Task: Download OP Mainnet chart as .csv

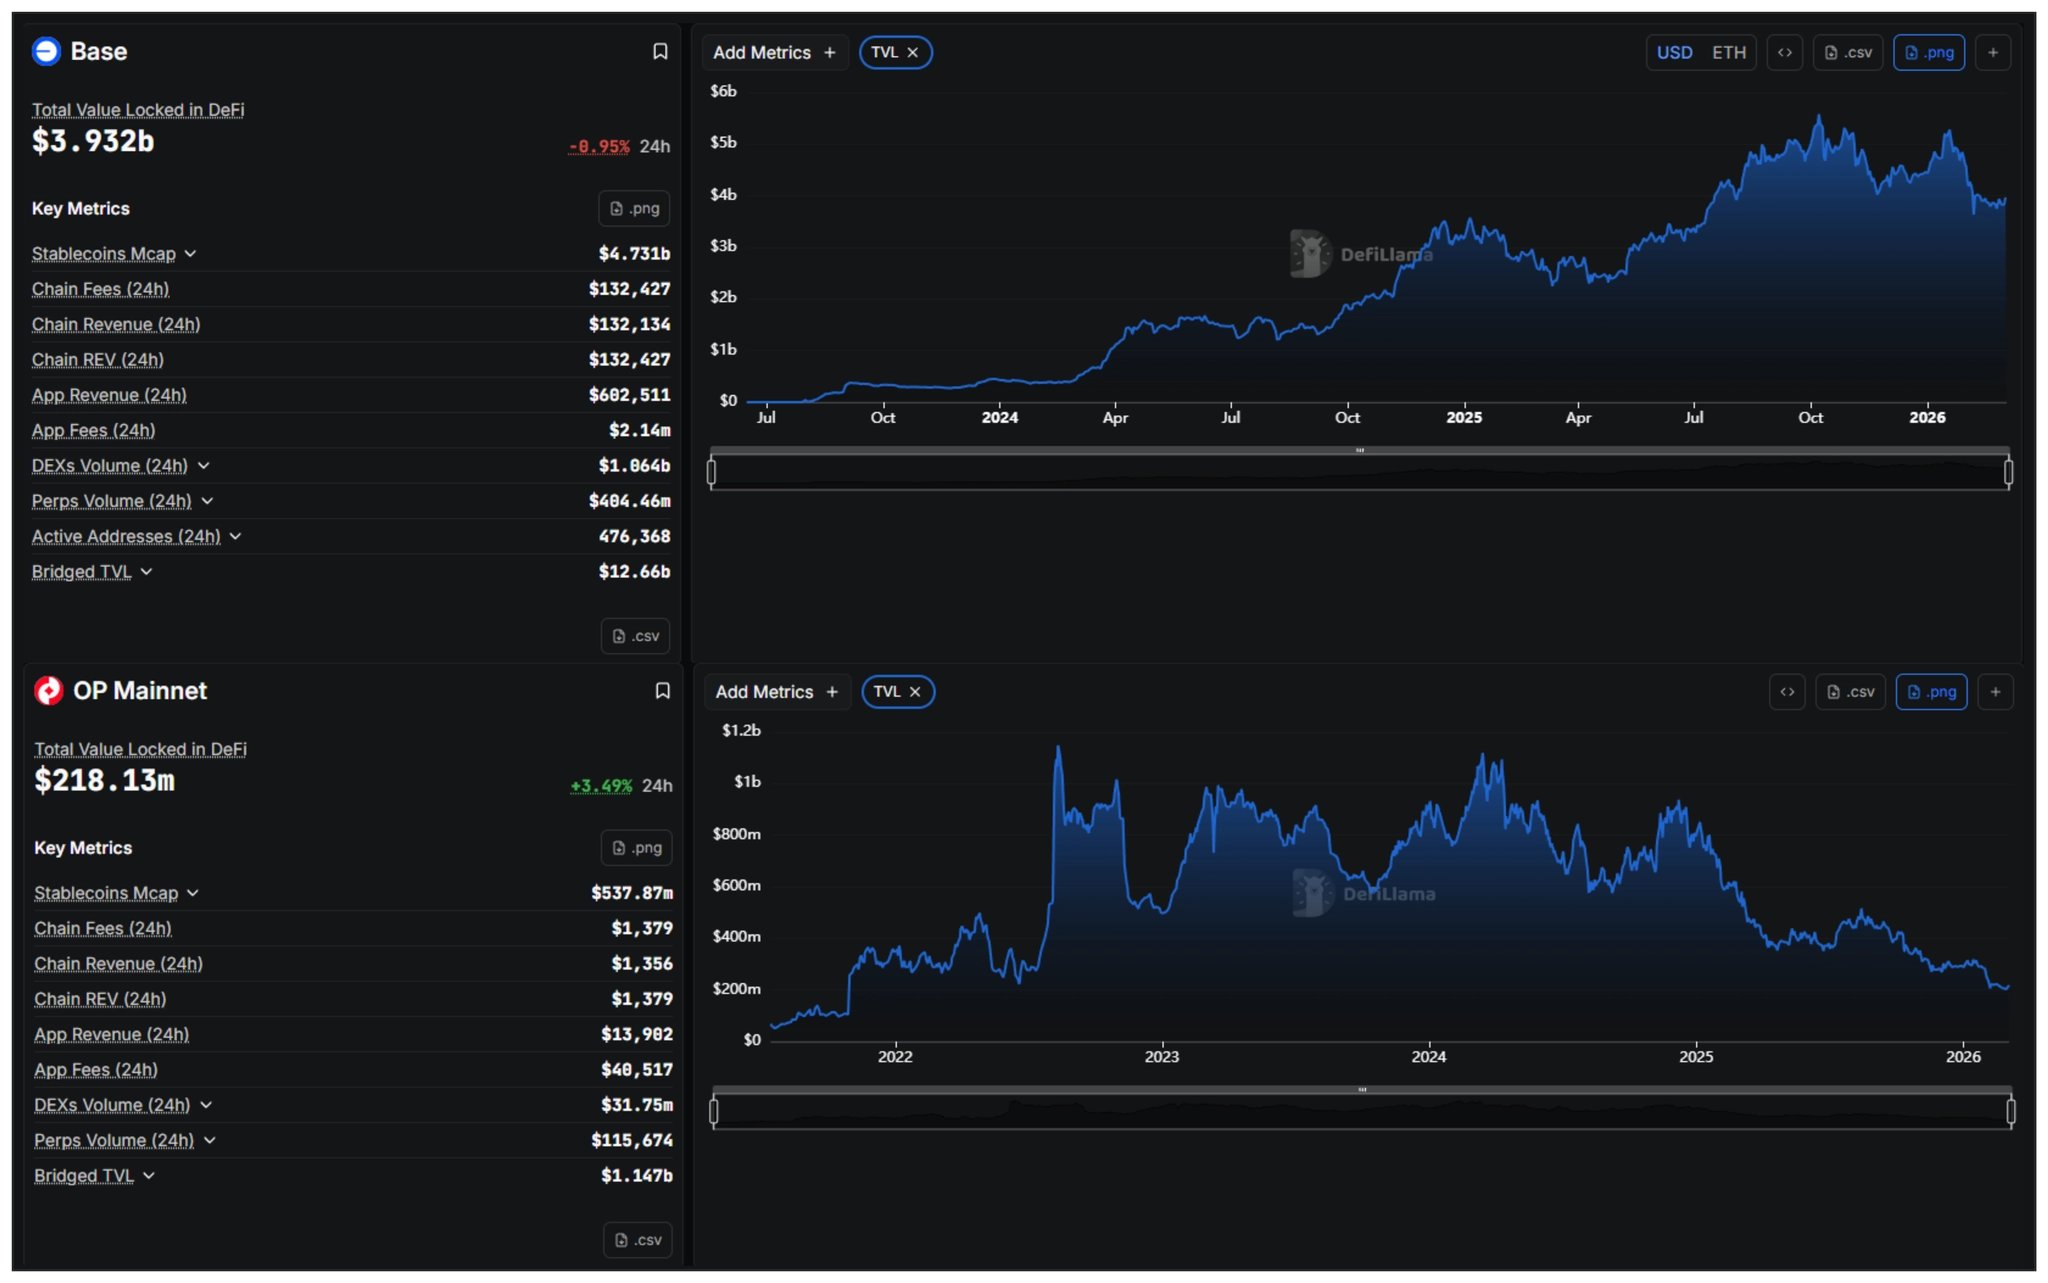Action: [1850, 692]
